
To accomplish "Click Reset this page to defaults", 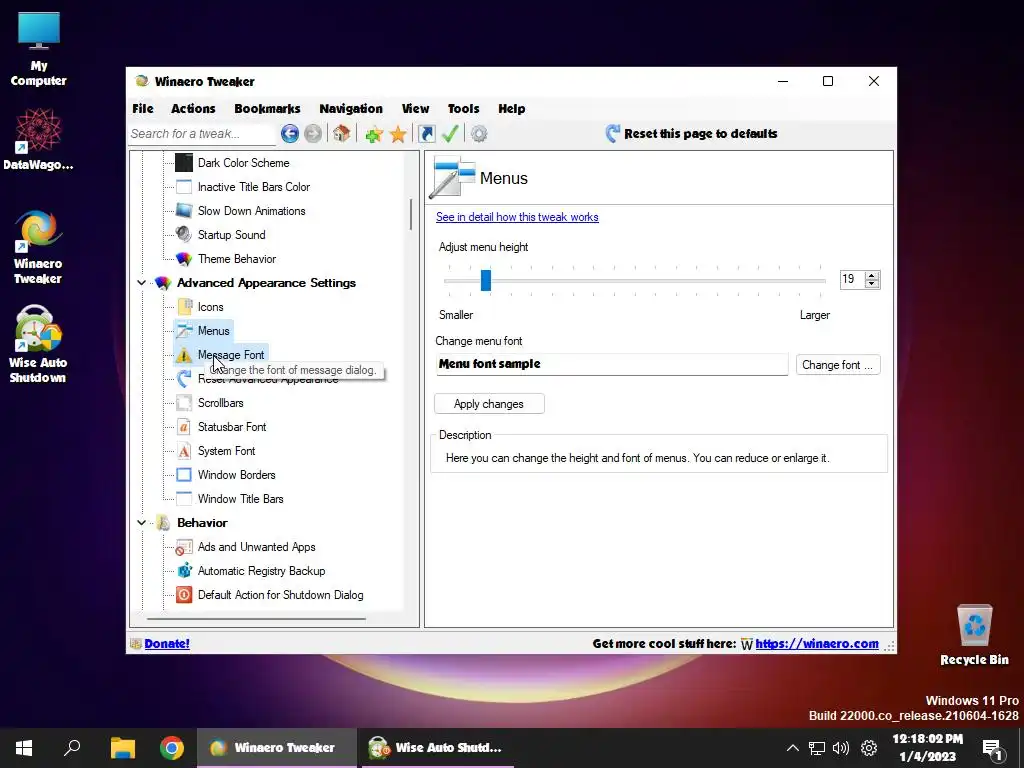I will [x=692, y=134].
